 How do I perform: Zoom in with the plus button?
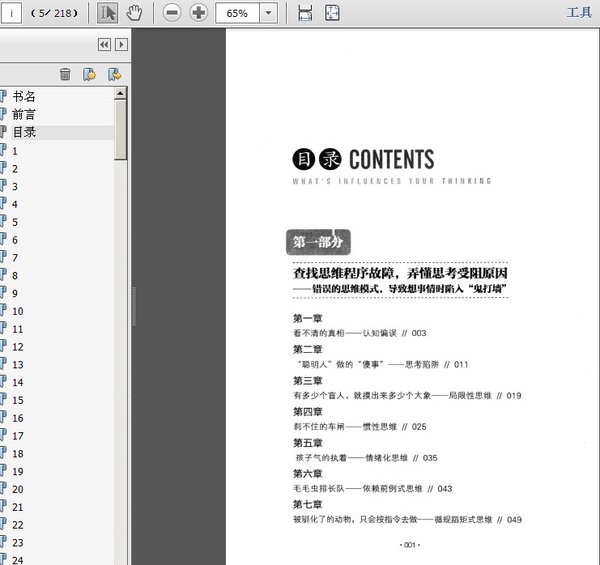pos(199,13)
